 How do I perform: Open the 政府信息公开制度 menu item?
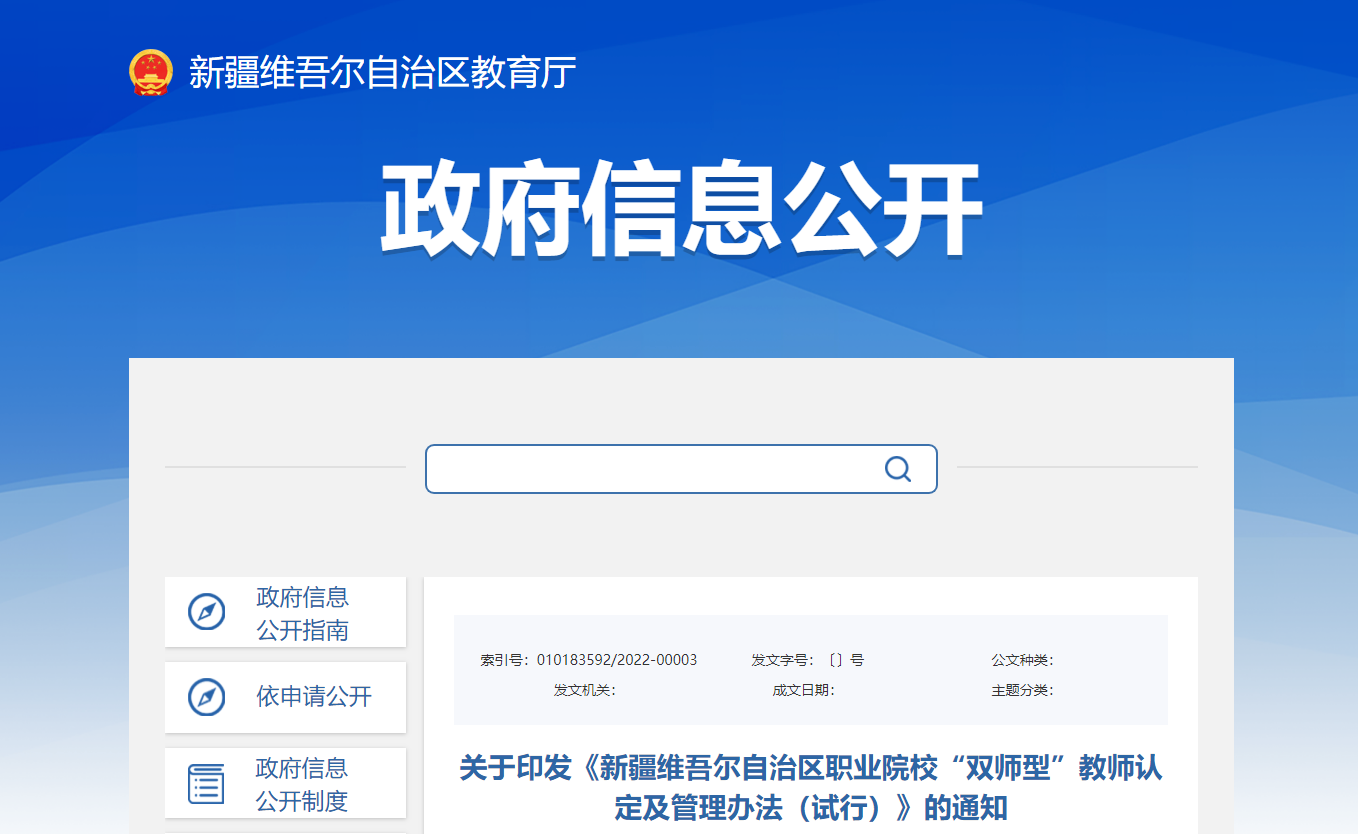(x=285, y=783)
